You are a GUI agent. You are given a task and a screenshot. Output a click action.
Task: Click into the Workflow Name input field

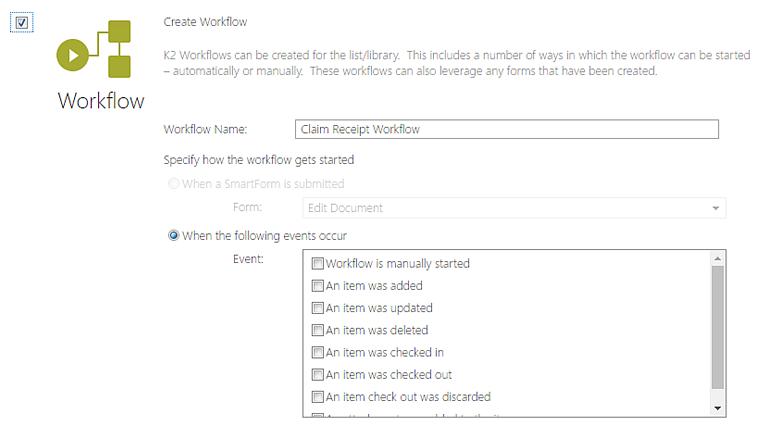(507, 129)
